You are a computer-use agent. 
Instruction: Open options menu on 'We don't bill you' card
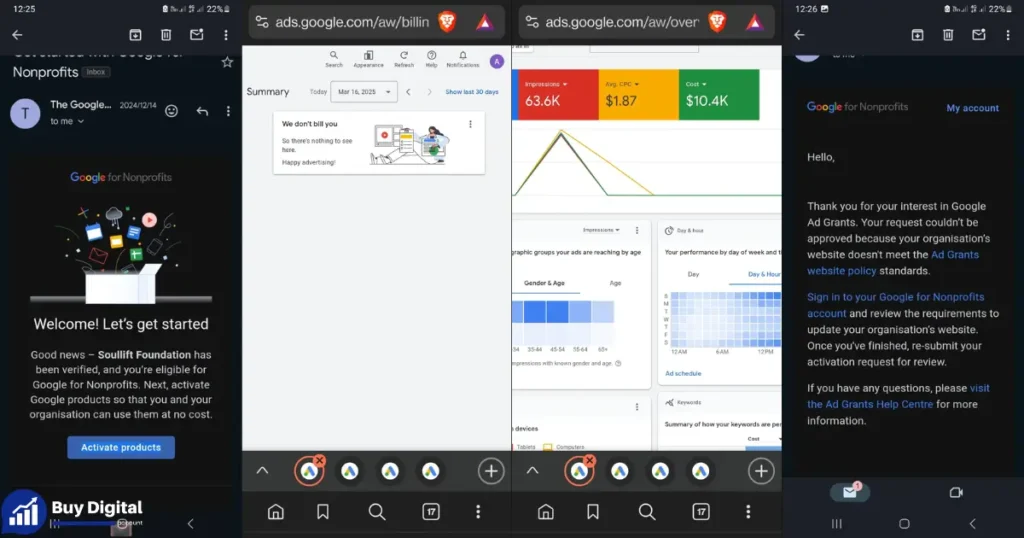[x=470, y=124]
